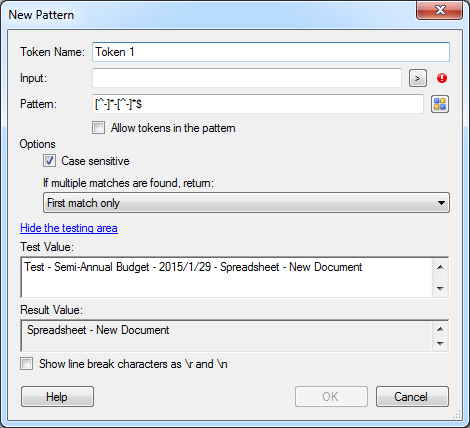Click into the empty Input field
Image resolution: width=470 pixels, height=428 pixels.
[x=247, y=78]
